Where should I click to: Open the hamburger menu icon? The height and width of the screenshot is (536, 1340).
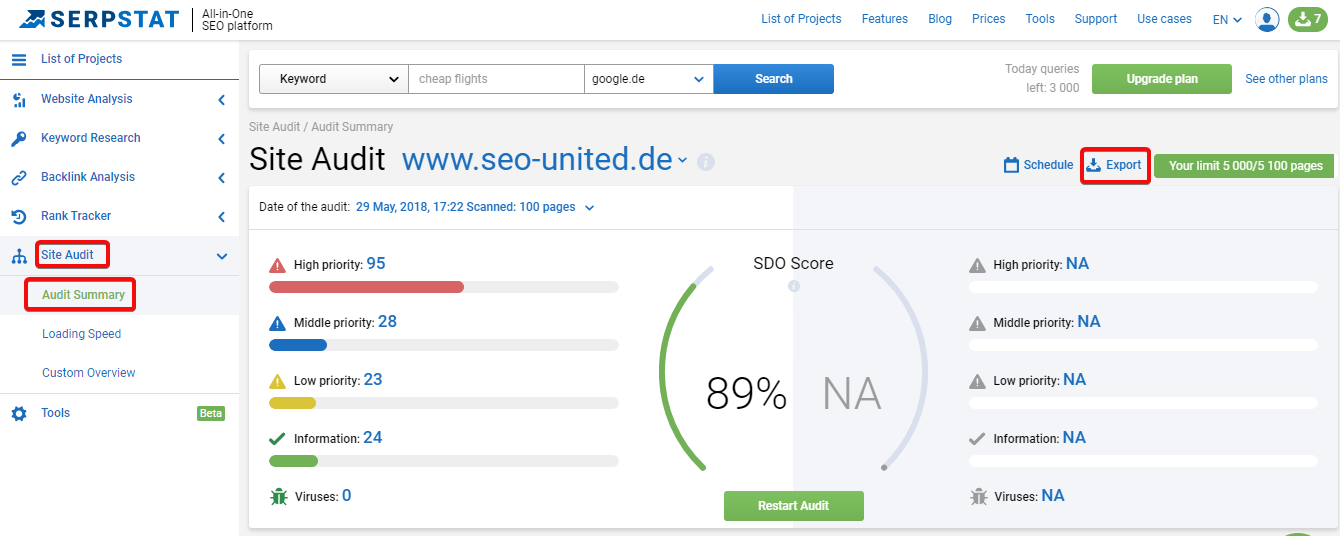click(19, 59)
